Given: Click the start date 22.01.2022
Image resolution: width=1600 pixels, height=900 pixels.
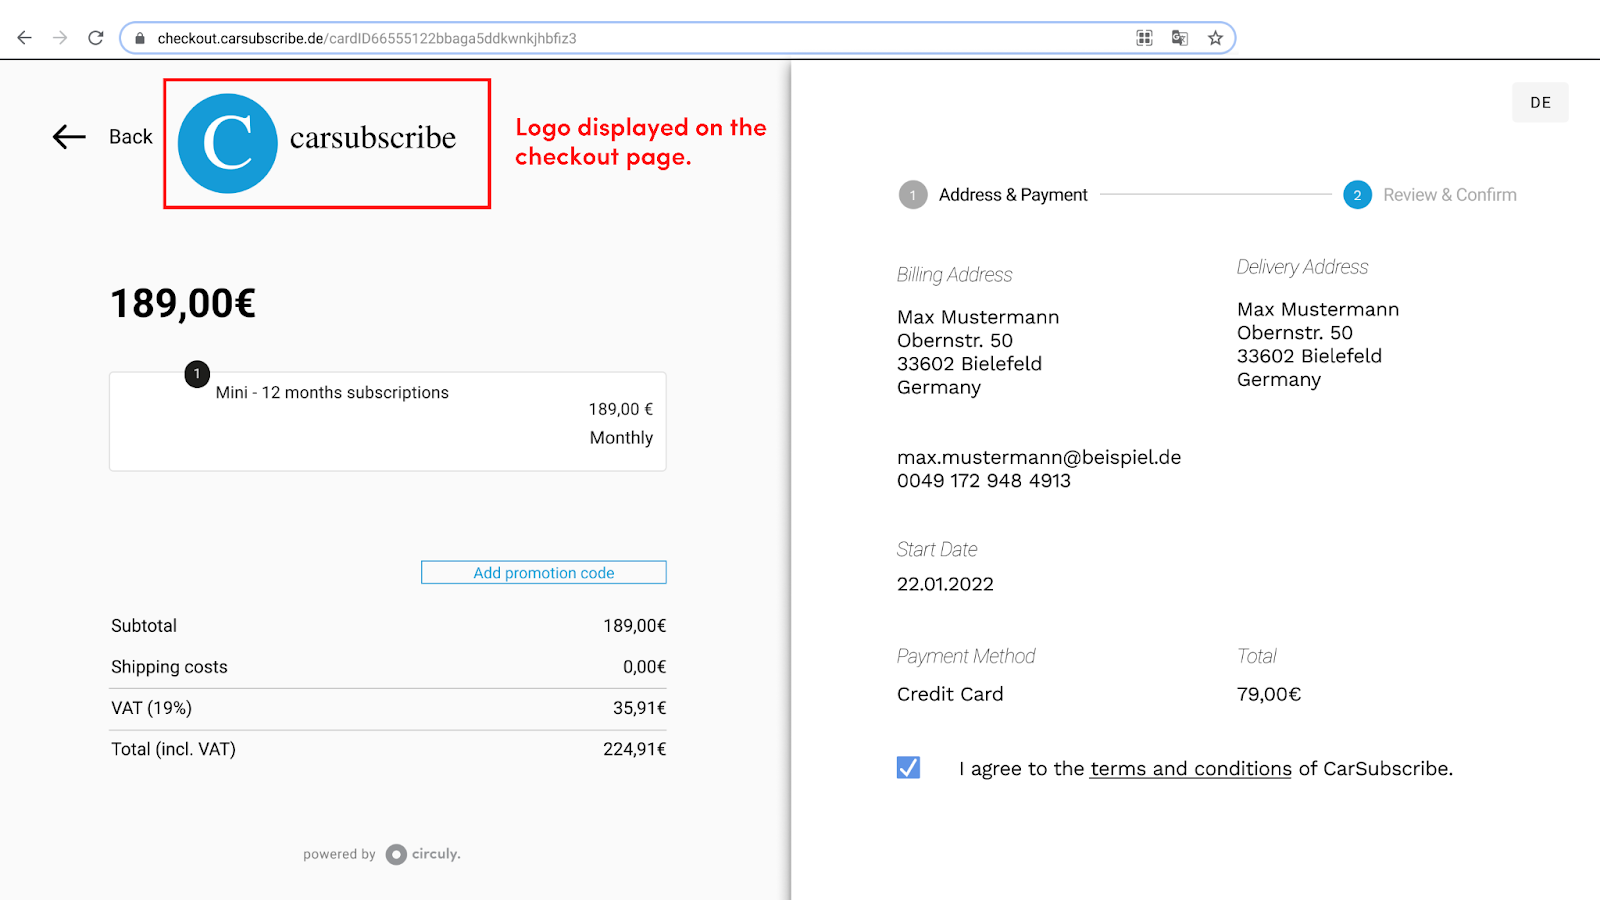Looking at the screenshot, I should (x=945, y=584).
